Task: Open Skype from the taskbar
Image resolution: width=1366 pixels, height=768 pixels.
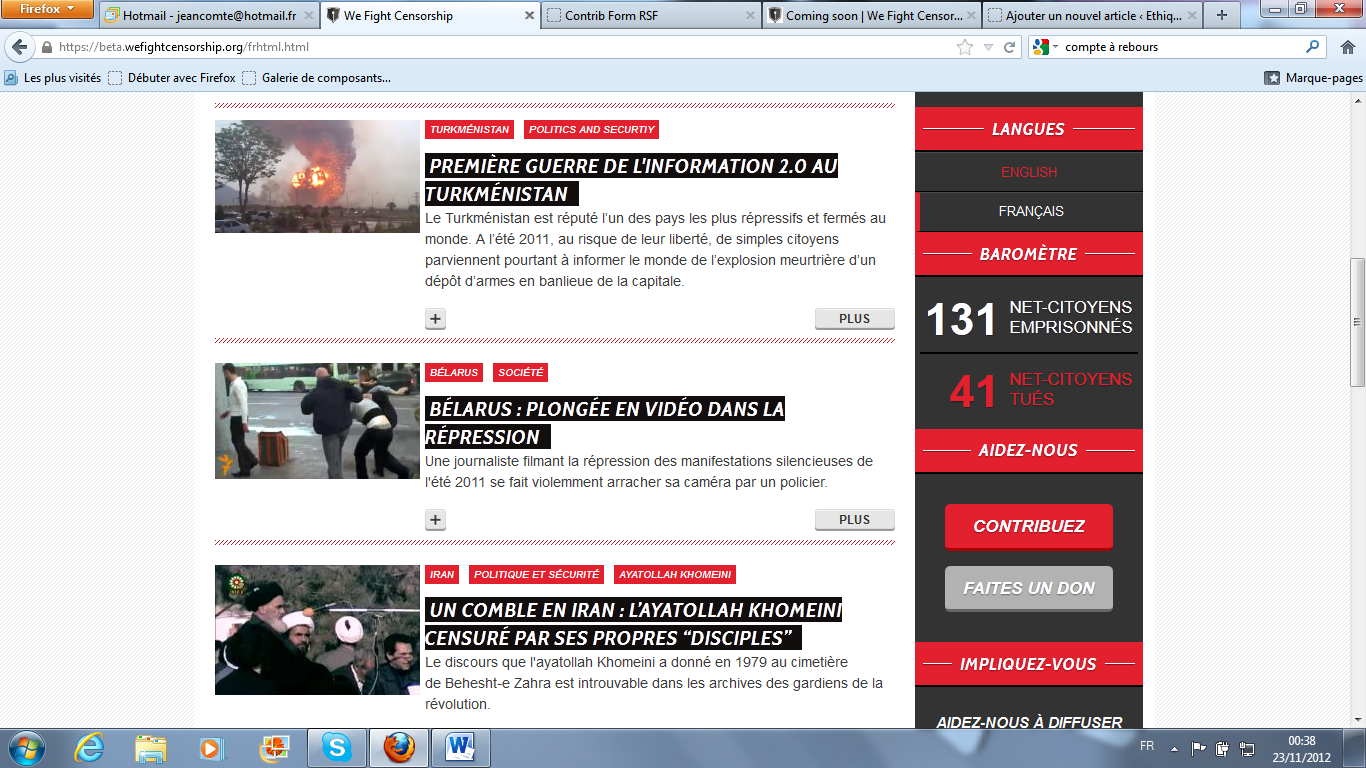Action: 336,747
